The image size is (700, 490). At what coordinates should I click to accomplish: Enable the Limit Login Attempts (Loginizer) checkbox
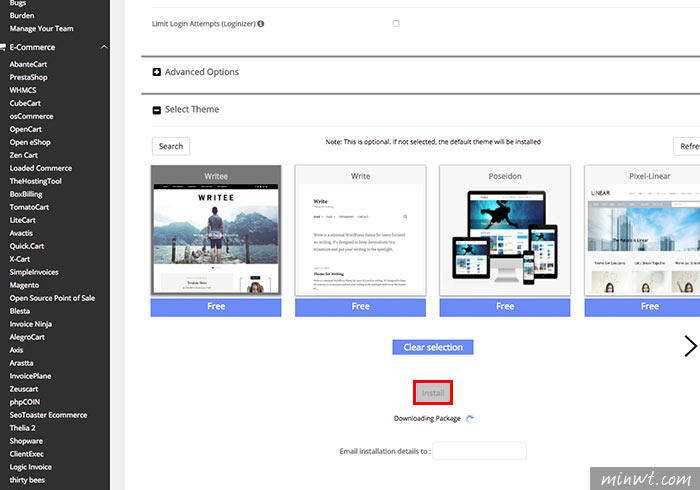tap(396, 23)
